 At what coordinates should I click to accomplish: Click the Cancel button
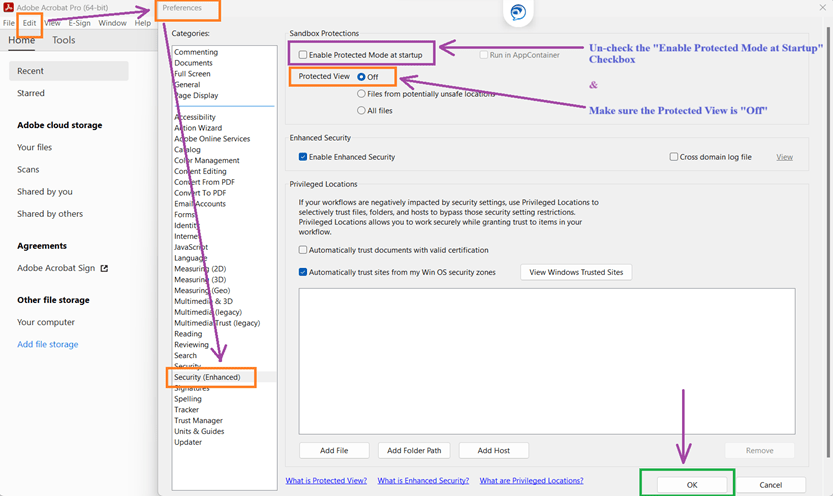(770, 485)
